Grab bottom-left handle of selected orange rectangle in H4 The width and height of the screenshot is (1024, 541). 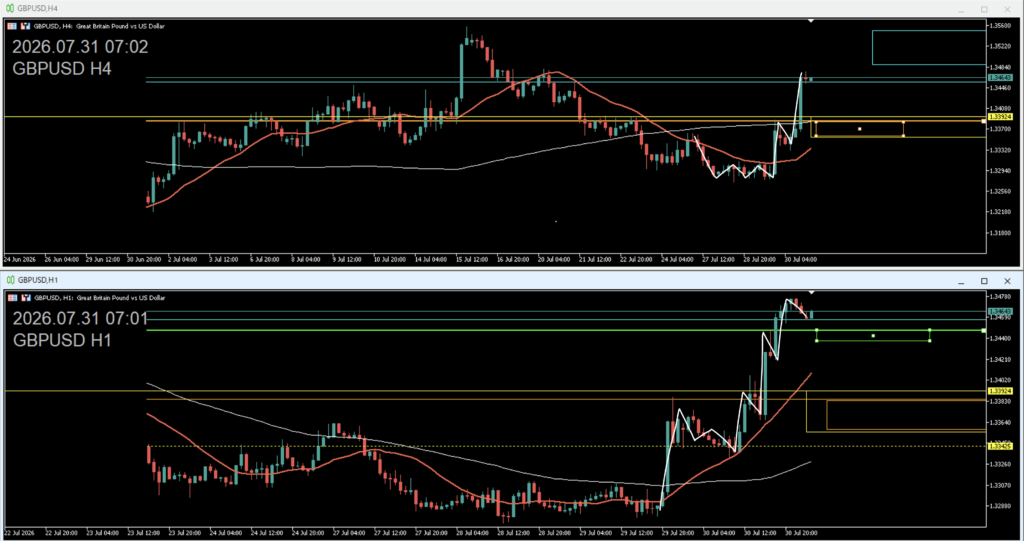(x=816, y=135)
